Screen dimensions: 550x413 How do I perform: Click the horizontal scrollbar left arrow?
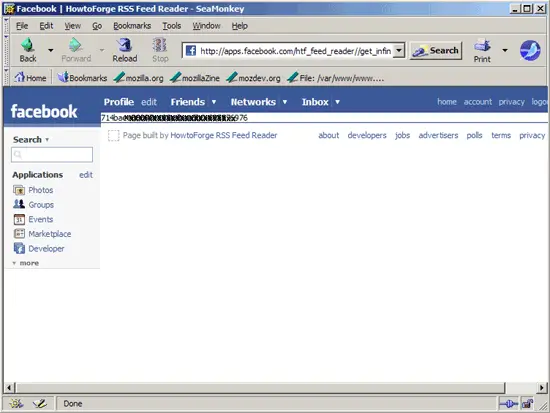[9, 388]
